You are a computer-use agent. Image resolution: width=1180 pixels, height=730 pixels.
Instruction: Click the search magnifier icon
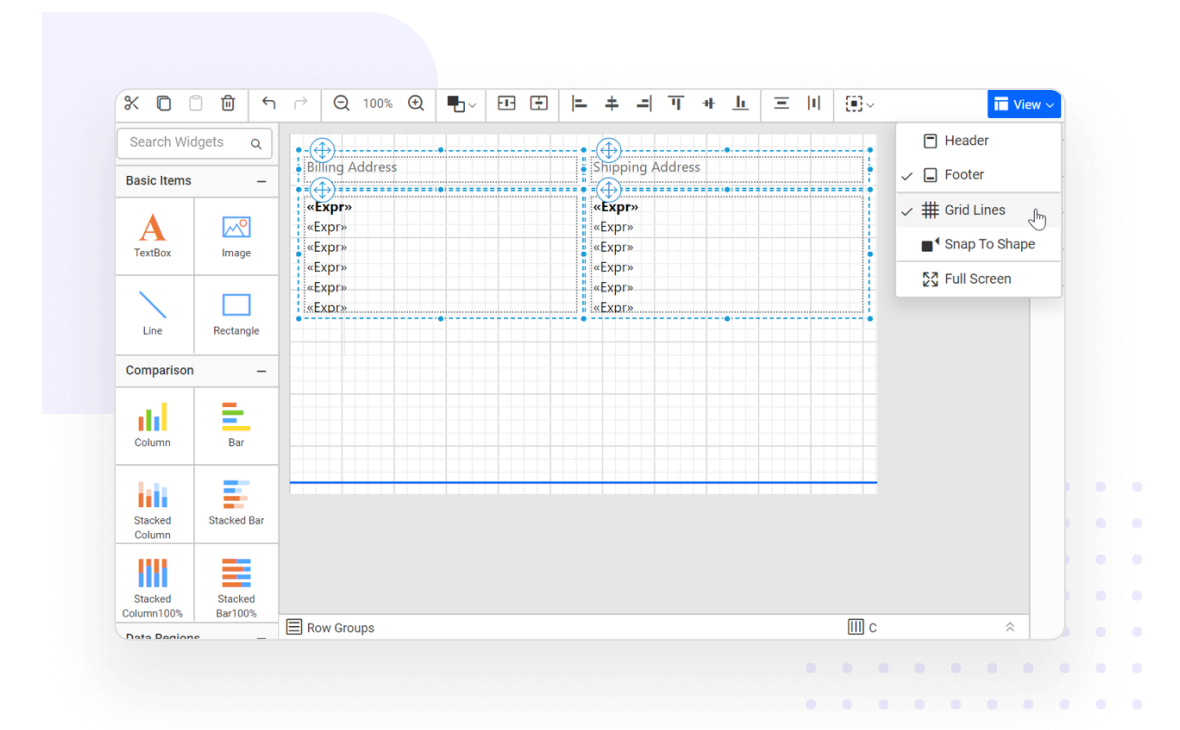click(x=256, y=144)
